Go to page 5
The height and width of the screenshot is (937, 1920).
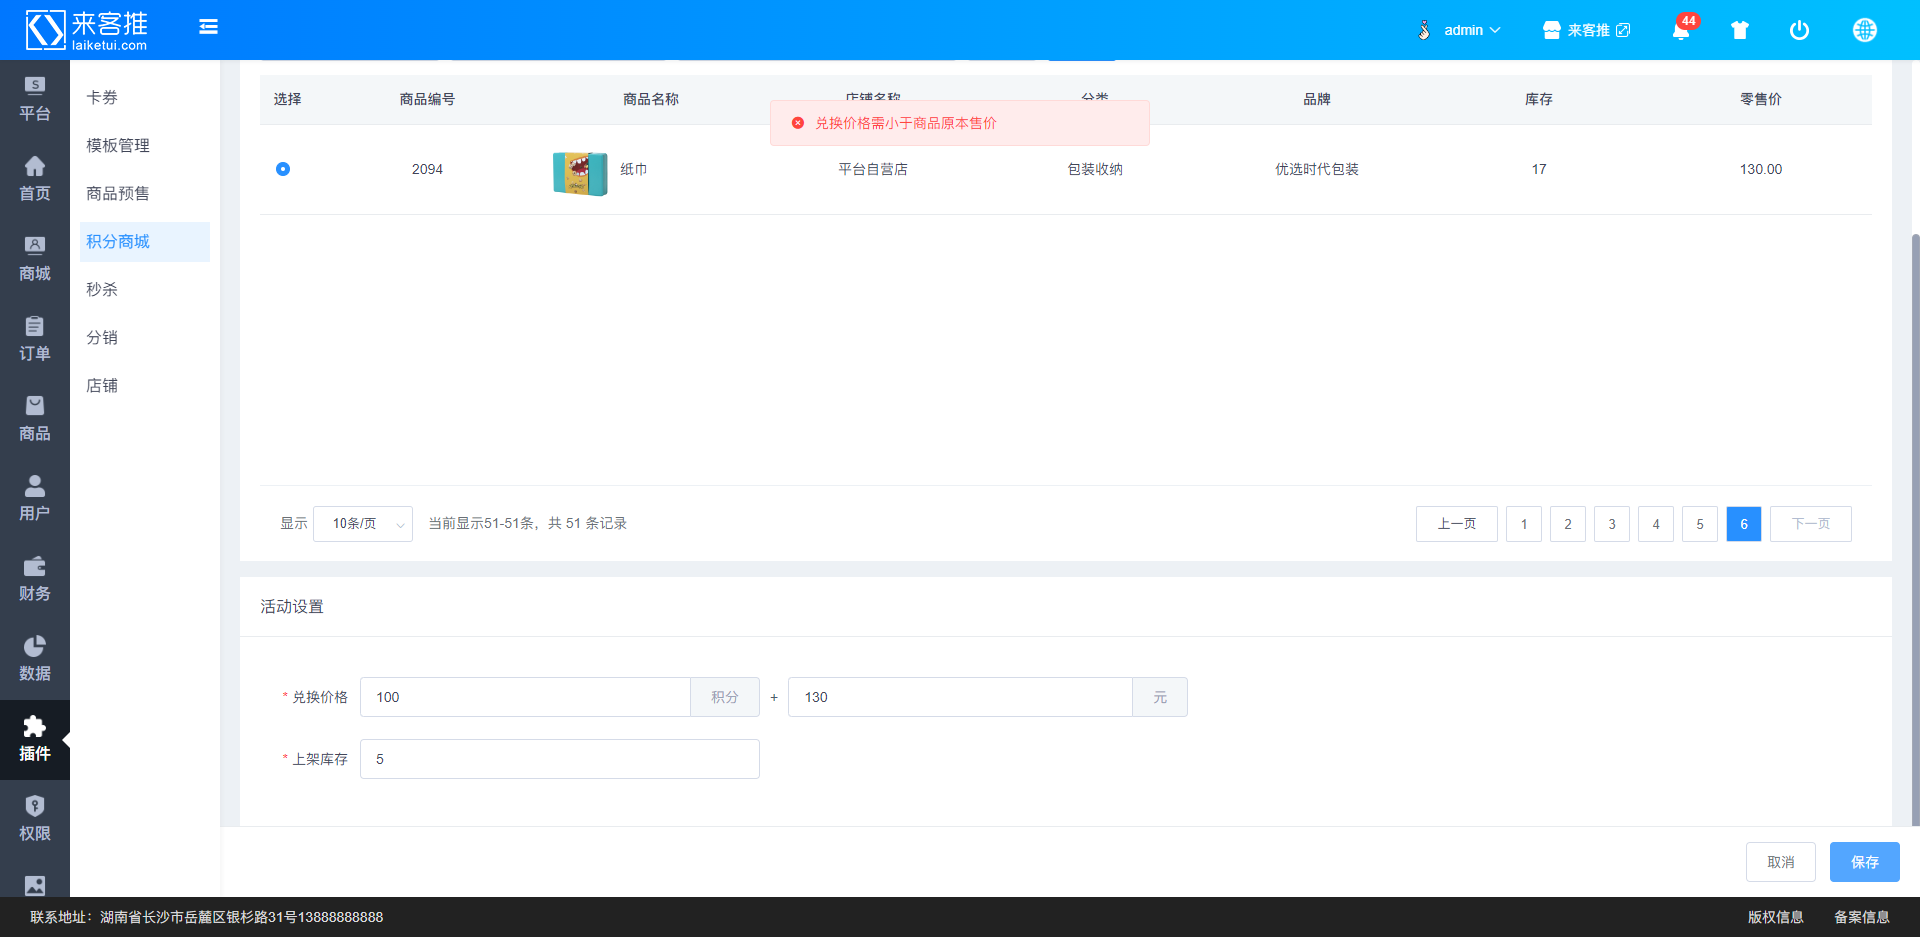(x=1700, y=524)
